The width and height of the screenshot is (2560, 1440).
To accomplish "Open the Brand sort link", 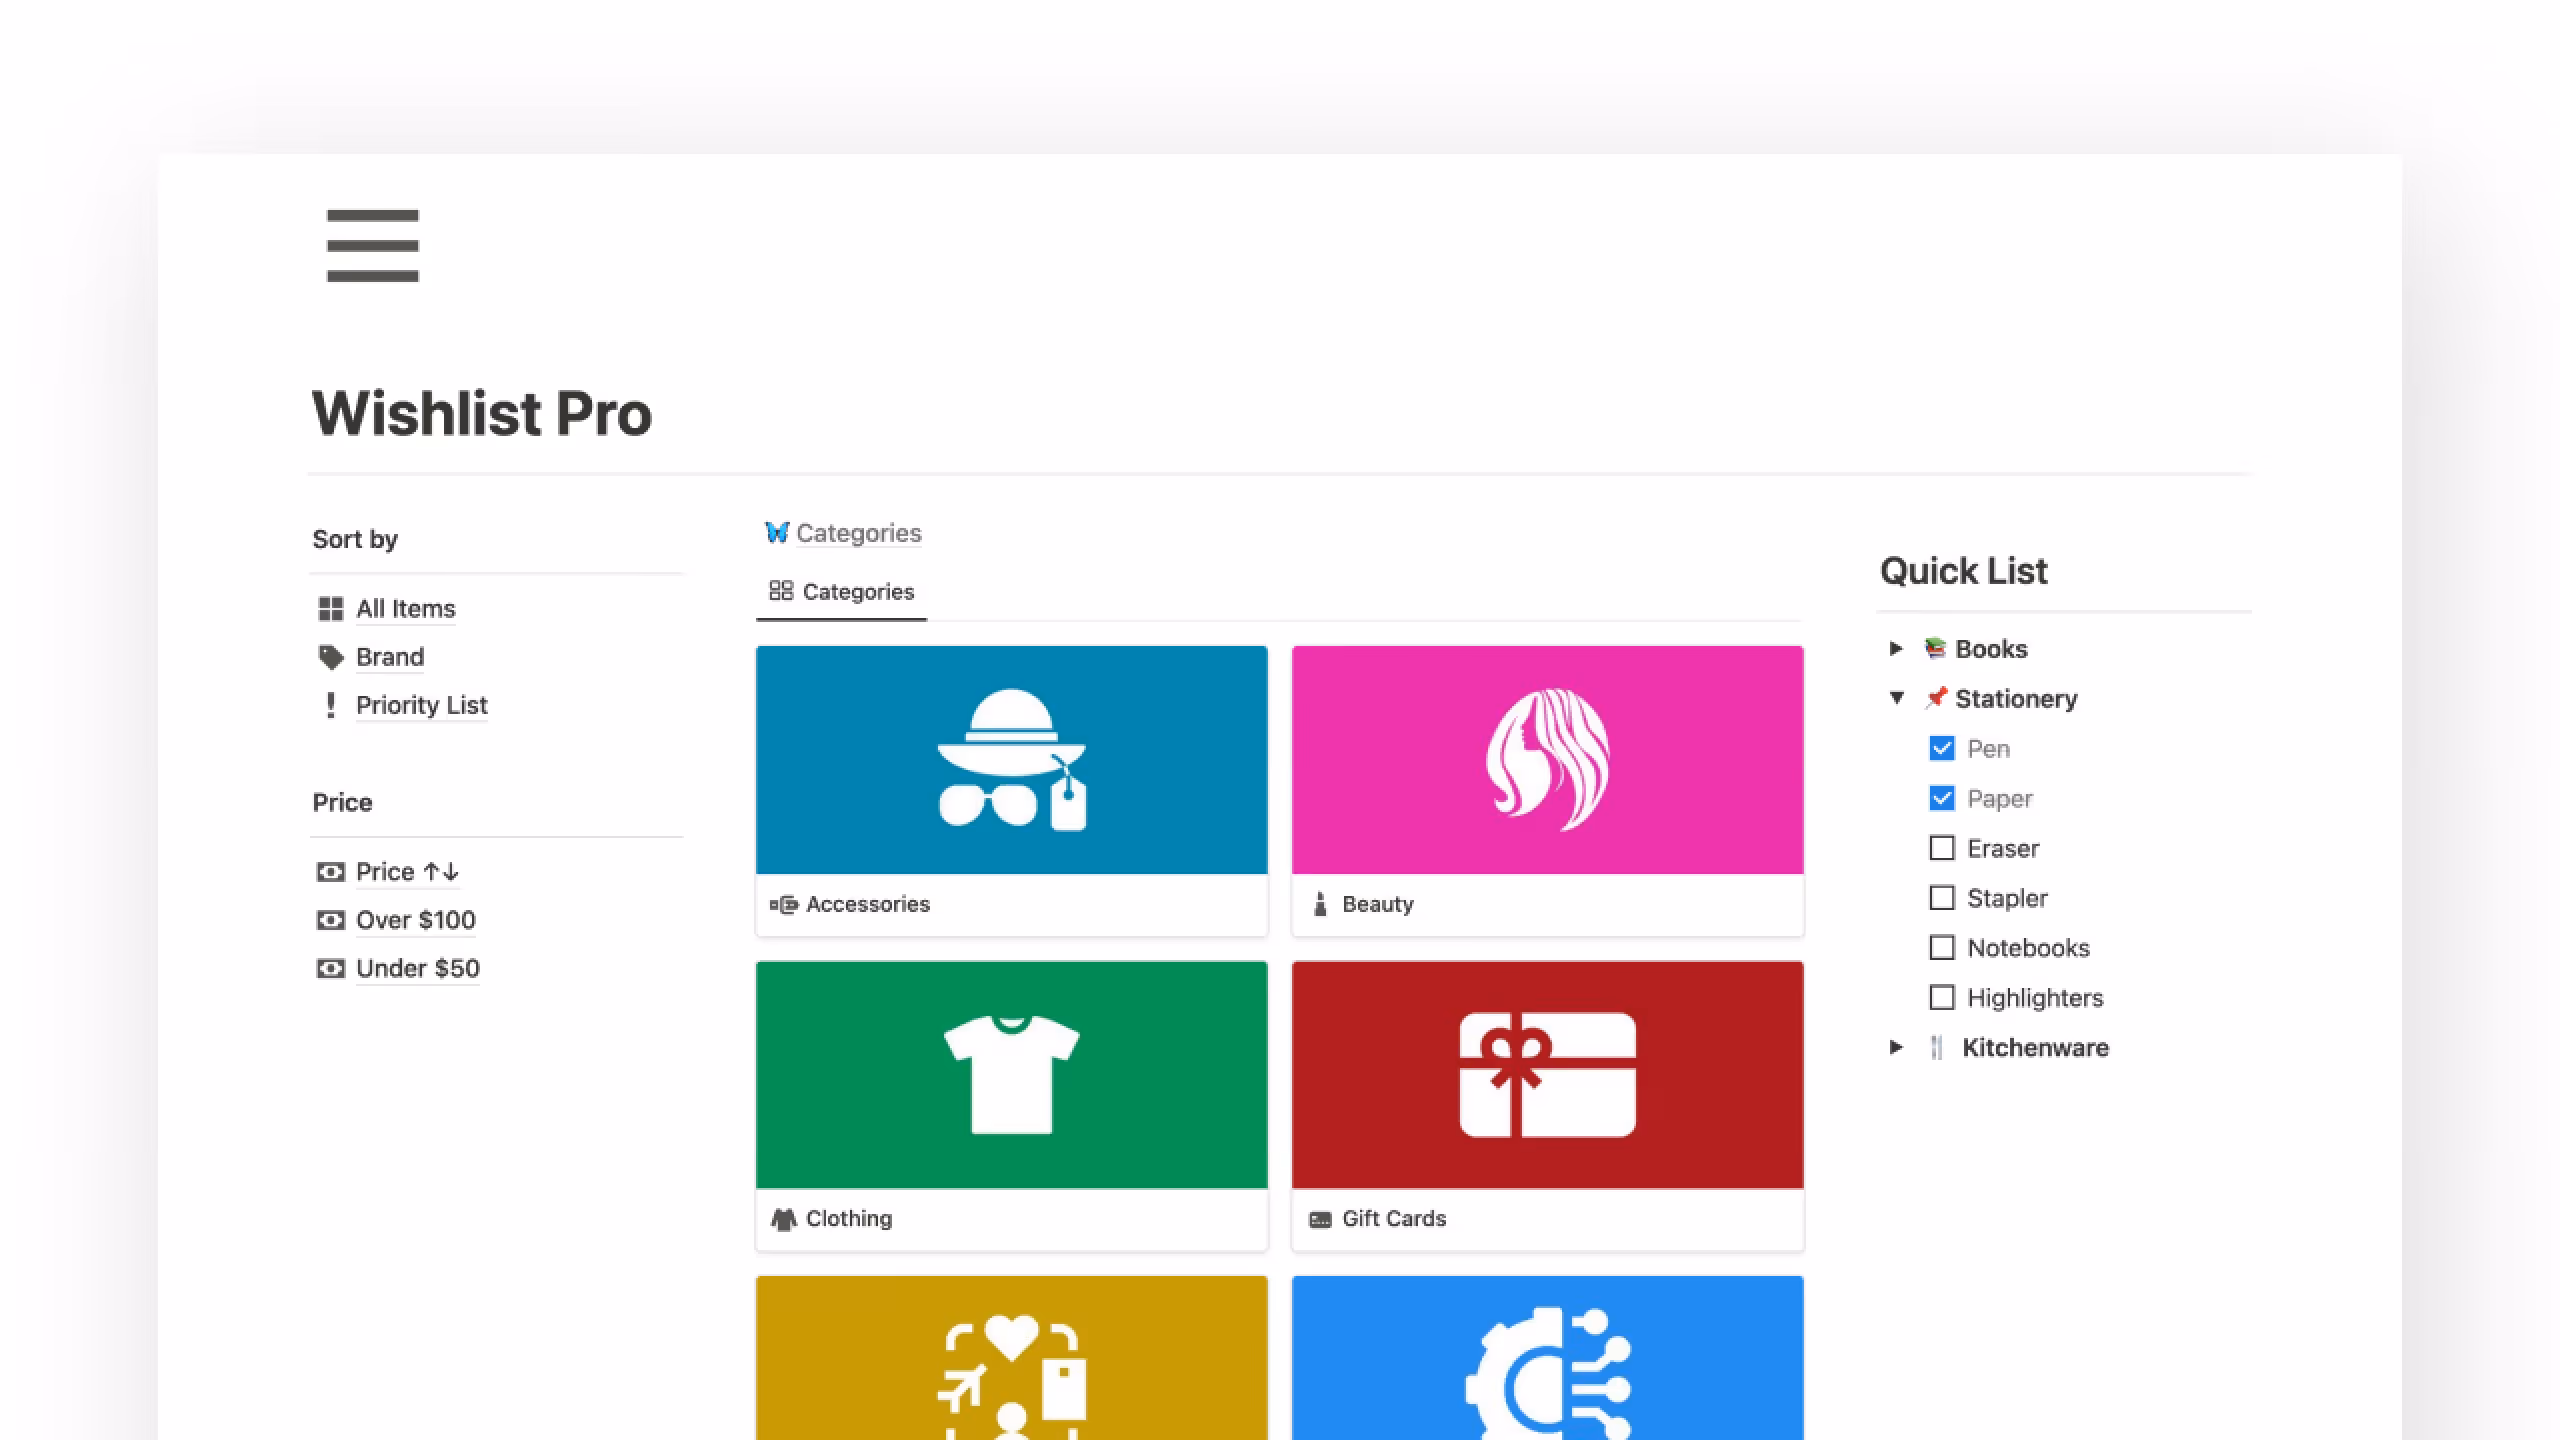I will coord(390,657).
